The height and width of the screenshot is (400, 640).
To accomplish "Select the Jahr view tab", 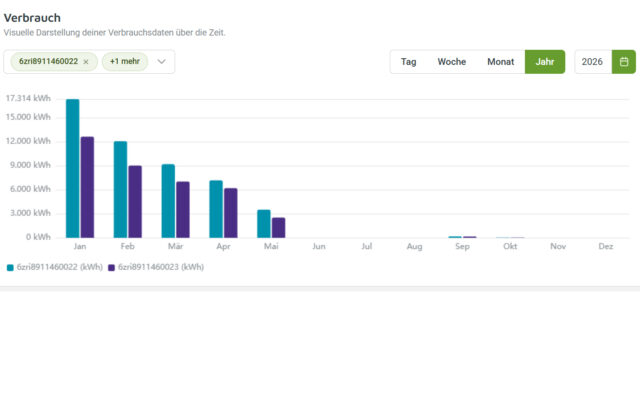I will coord(545,62).
